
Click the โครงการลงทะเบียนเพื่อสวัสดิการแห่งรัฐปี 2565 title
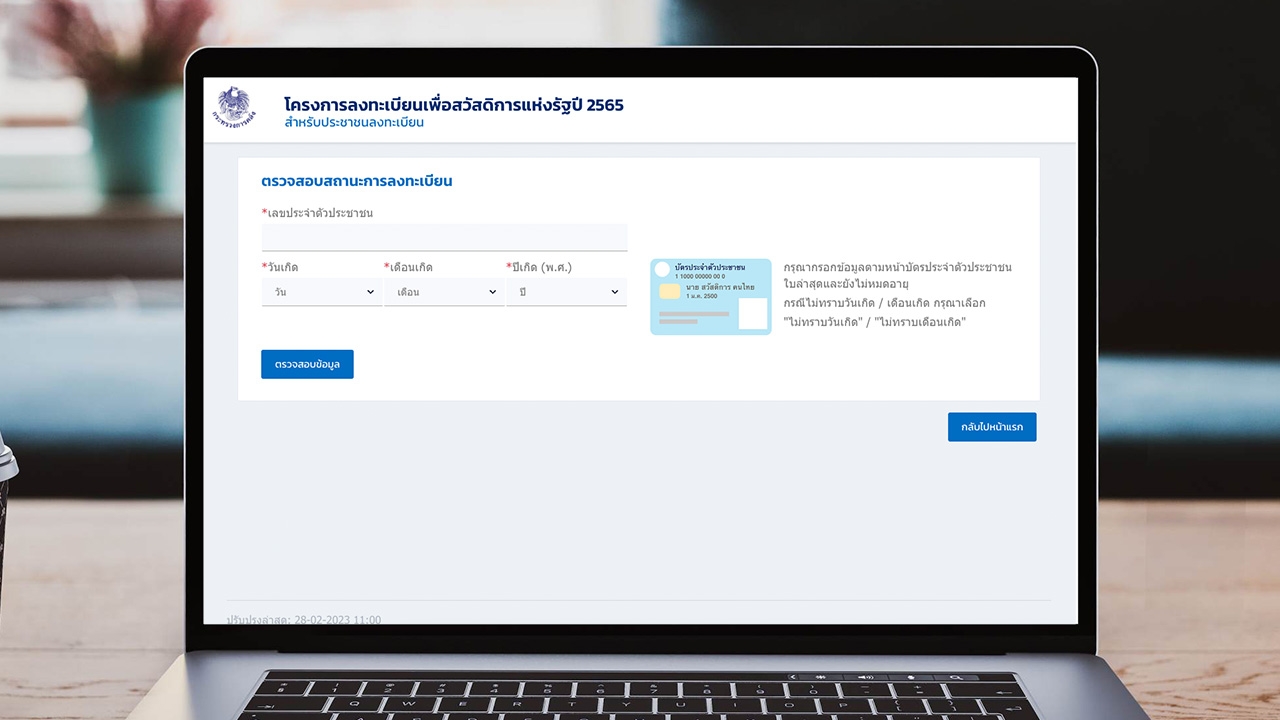click(x=453, y=105)
